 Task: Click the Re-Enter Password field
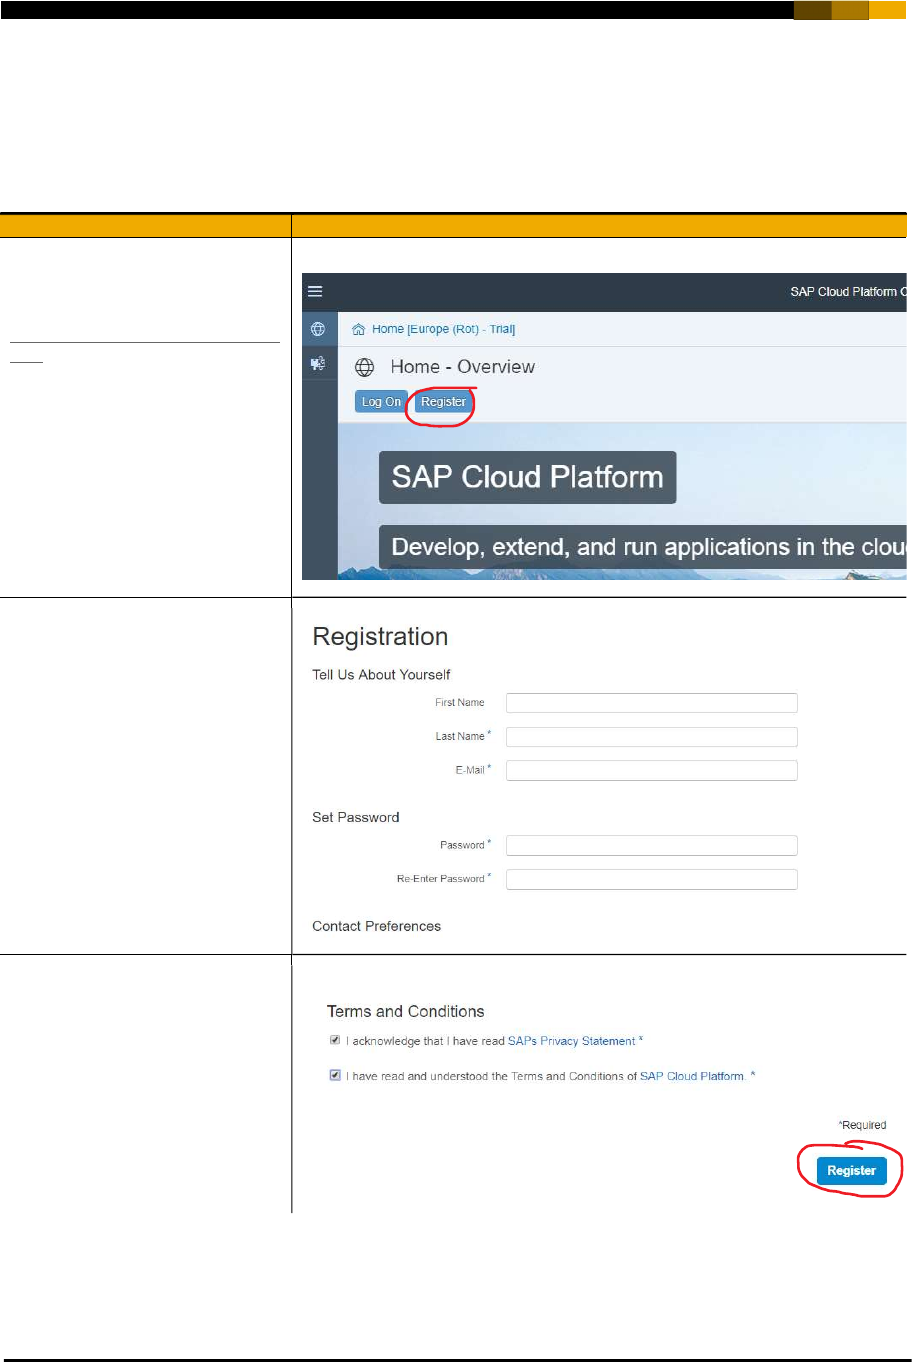(651, 879)
